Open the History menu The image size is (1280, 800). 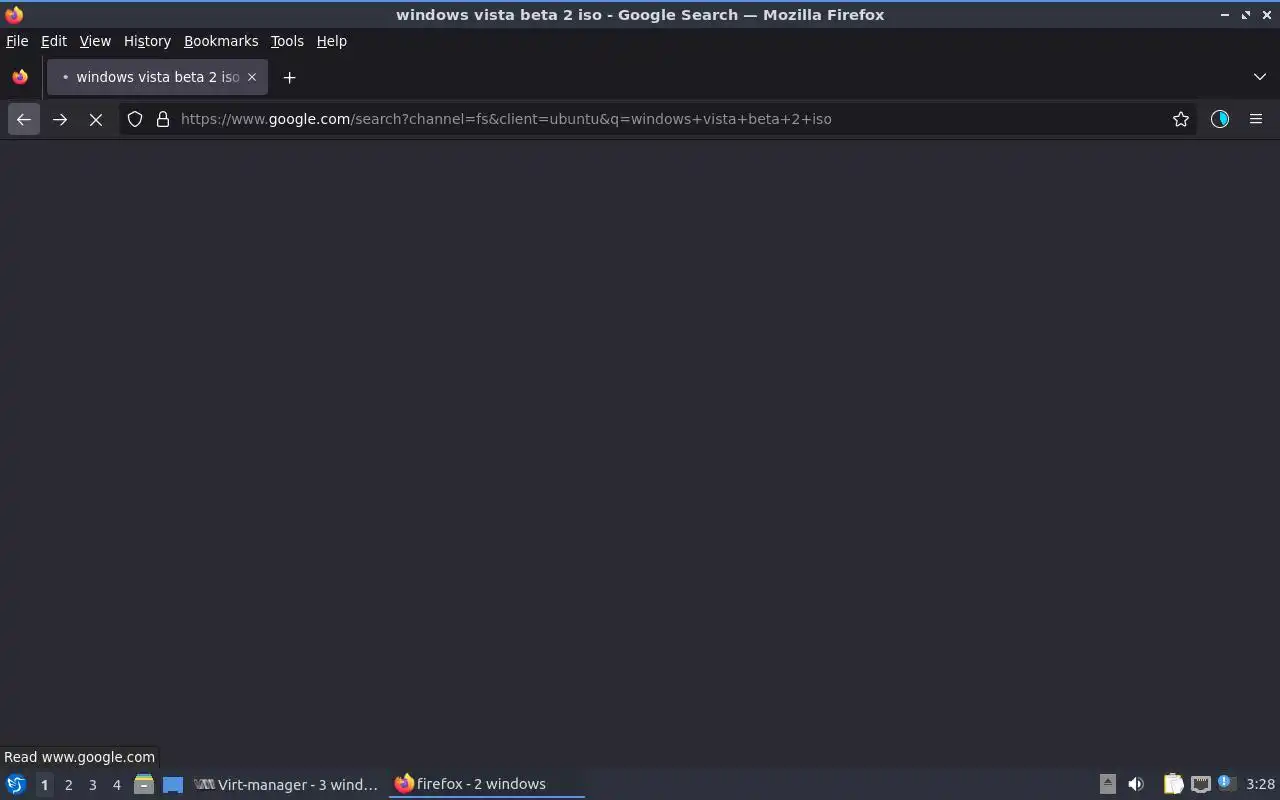(147, 41)
